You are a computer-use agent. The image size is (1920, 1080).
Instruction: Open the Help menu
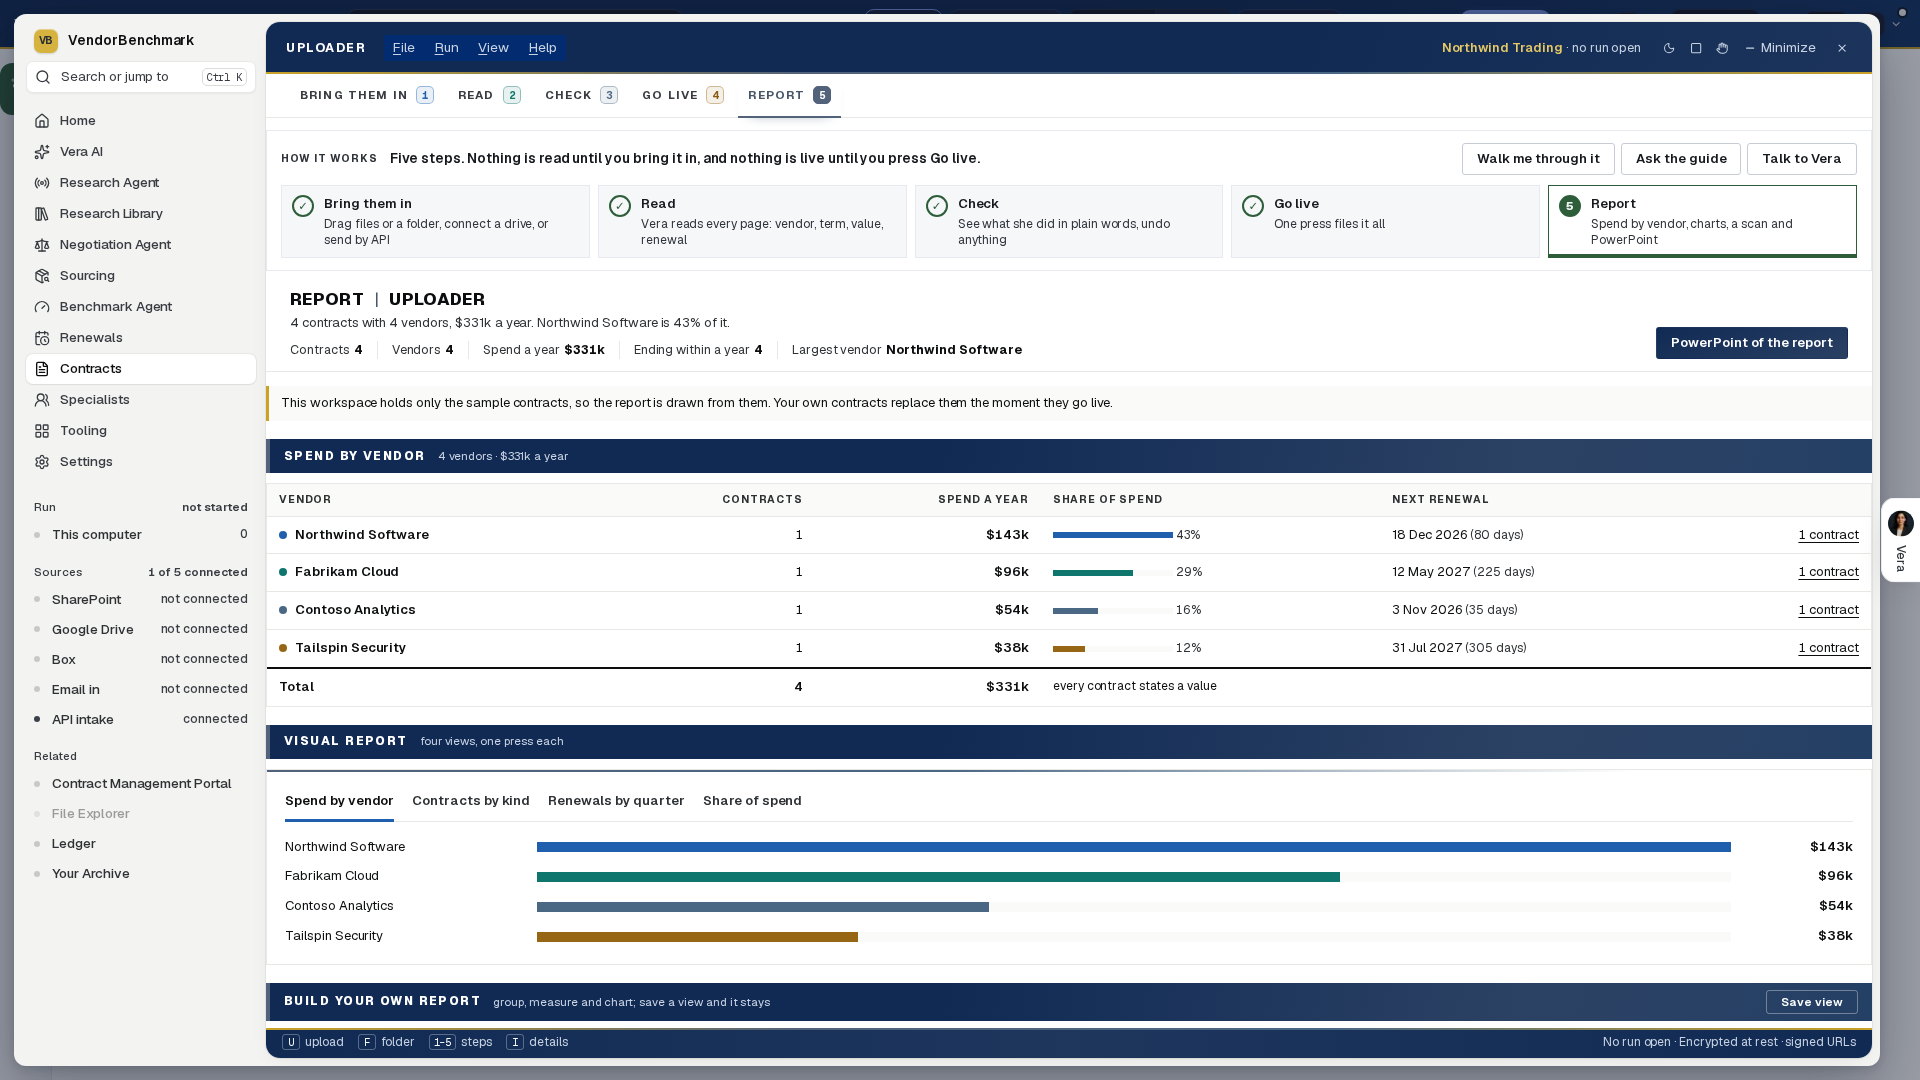pyautogui.click(x=542, y=48)
